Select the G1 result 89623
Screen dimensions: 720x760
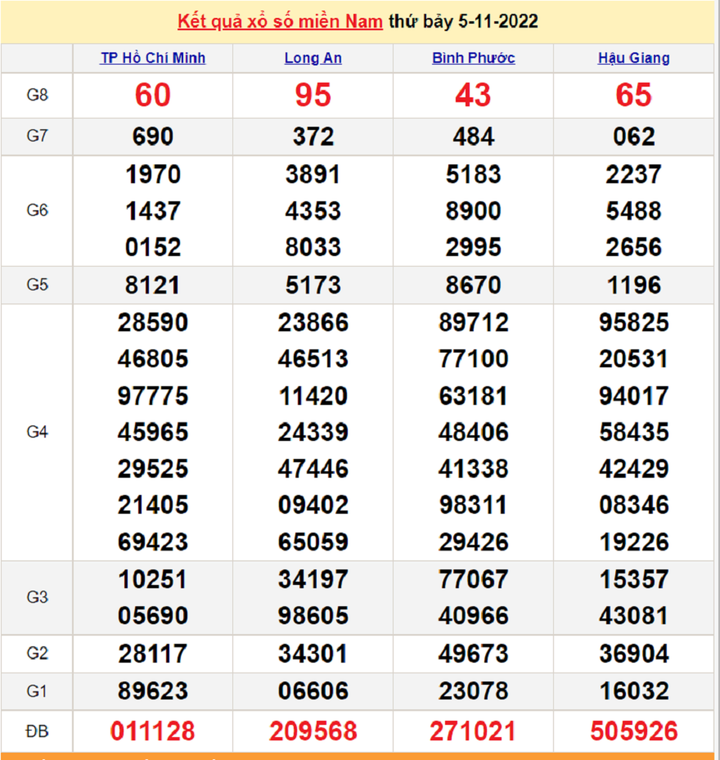tap(153, 691)
